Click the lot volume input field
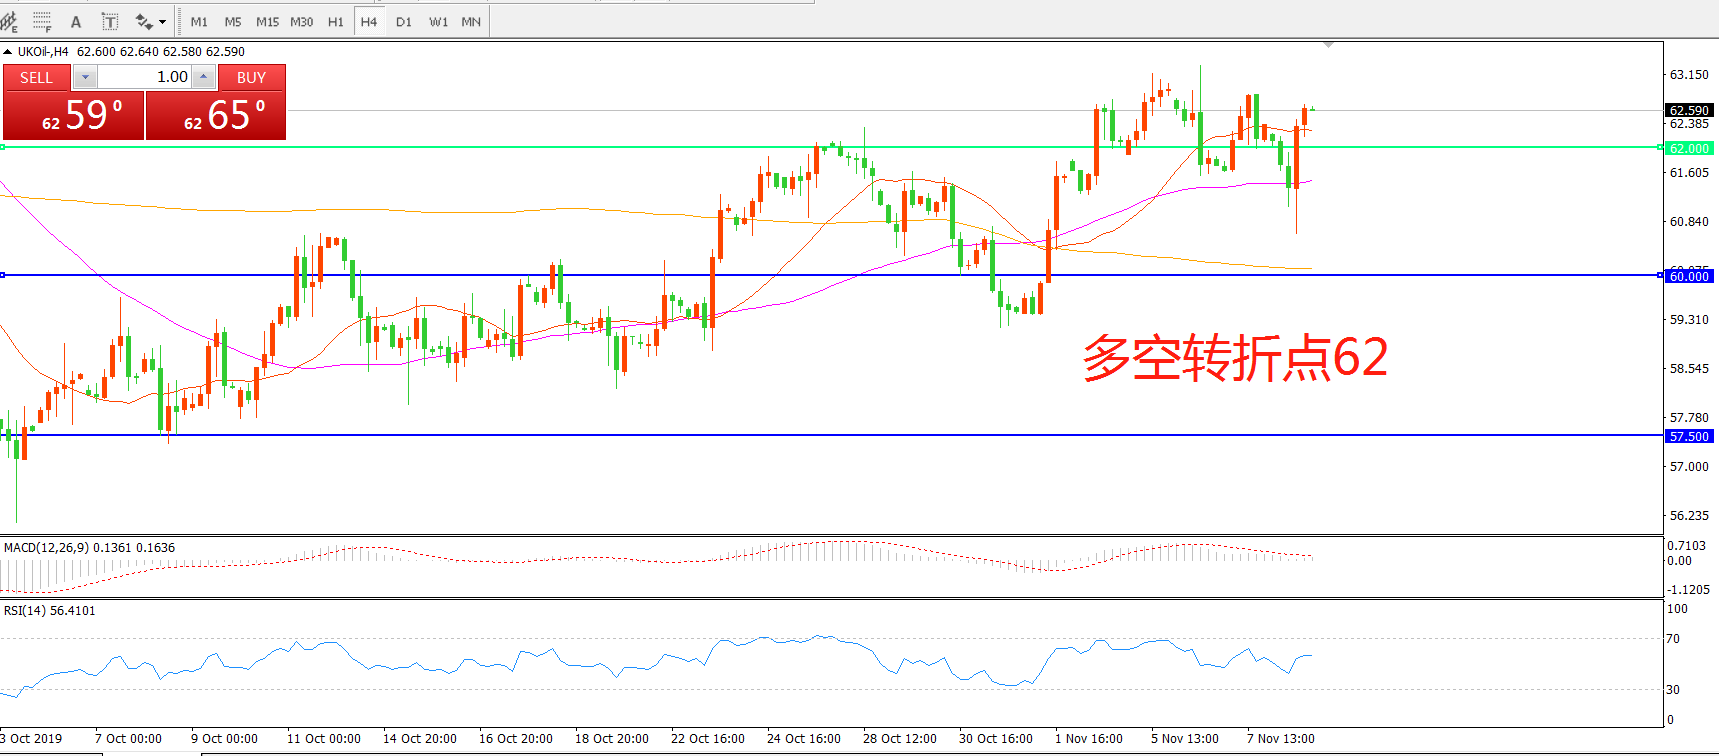 point(144,77)
